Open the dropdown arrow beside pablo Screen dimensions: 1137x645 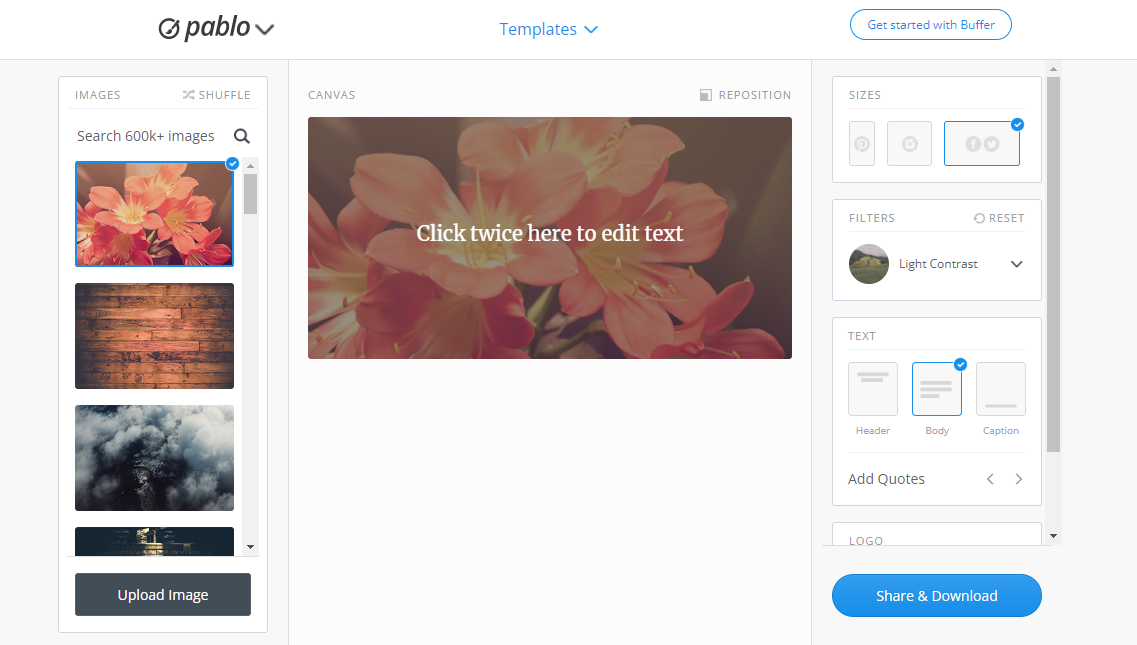coord(265,30)
